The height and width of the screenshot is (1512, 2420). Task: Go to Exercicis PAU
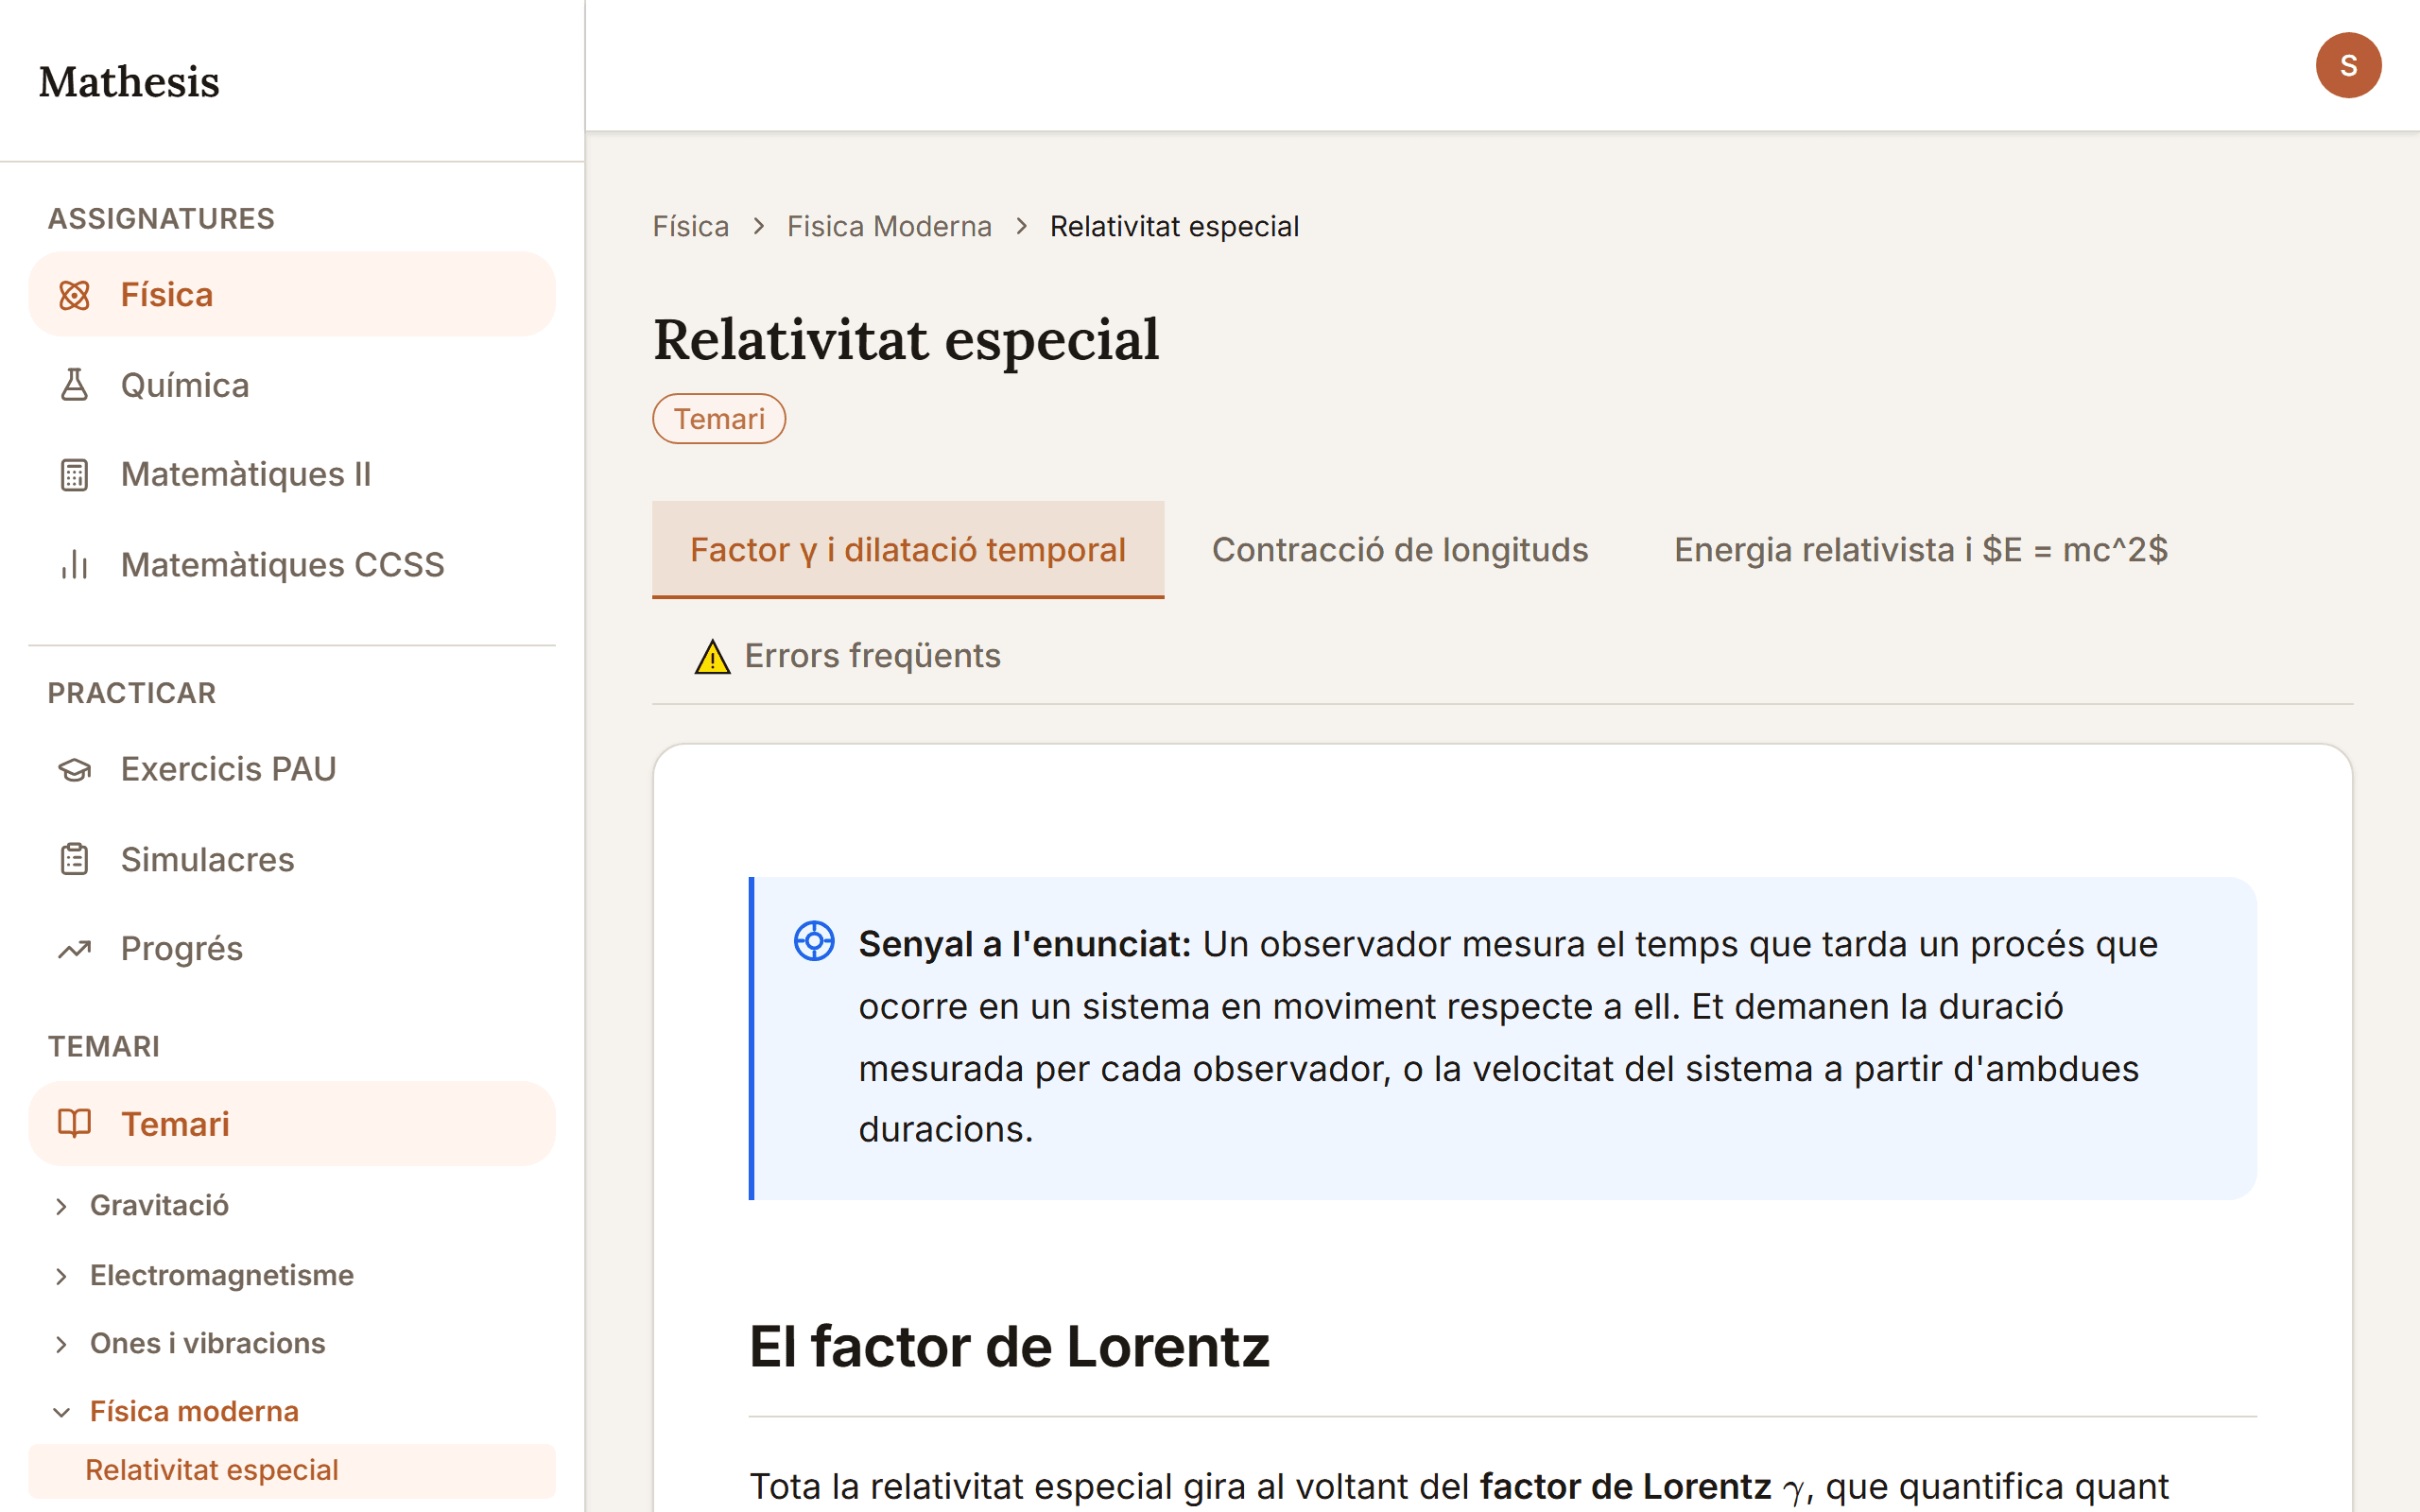[x=292, y=769]
